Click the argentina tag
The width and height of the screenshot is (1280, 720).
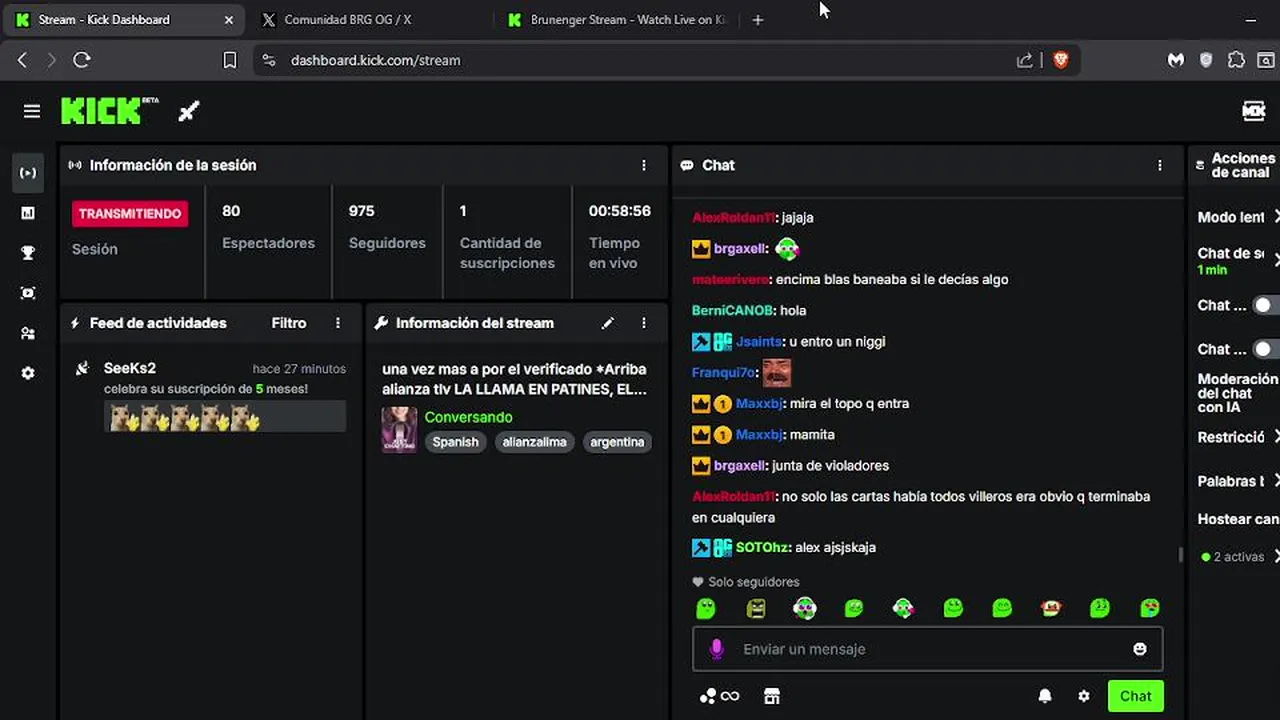[617, 442]
